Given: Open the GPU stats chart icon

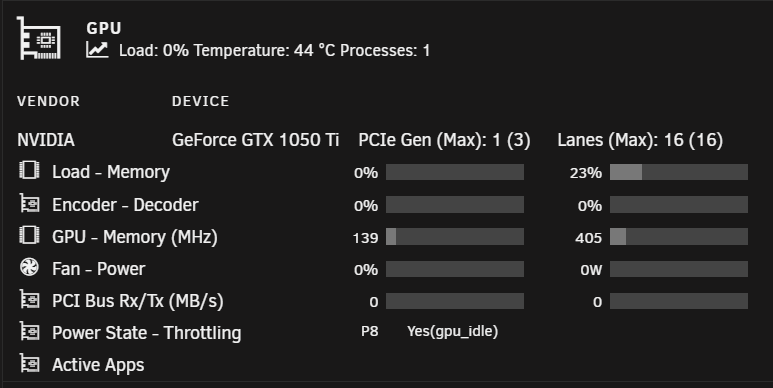Looking at the screenshot, I should coord(97,50).
